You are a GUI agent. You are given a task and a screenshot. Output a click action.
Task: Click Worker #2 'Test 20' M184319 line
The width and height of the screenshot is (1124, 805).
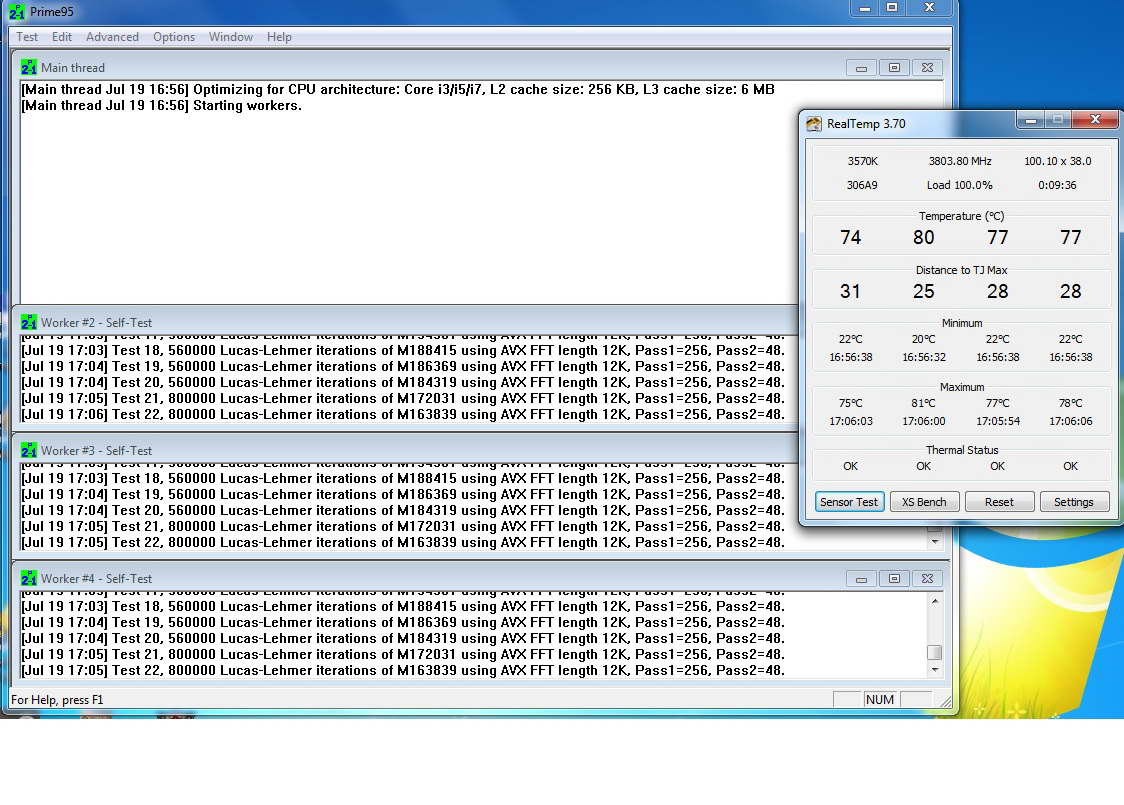(x=403, y=383)
